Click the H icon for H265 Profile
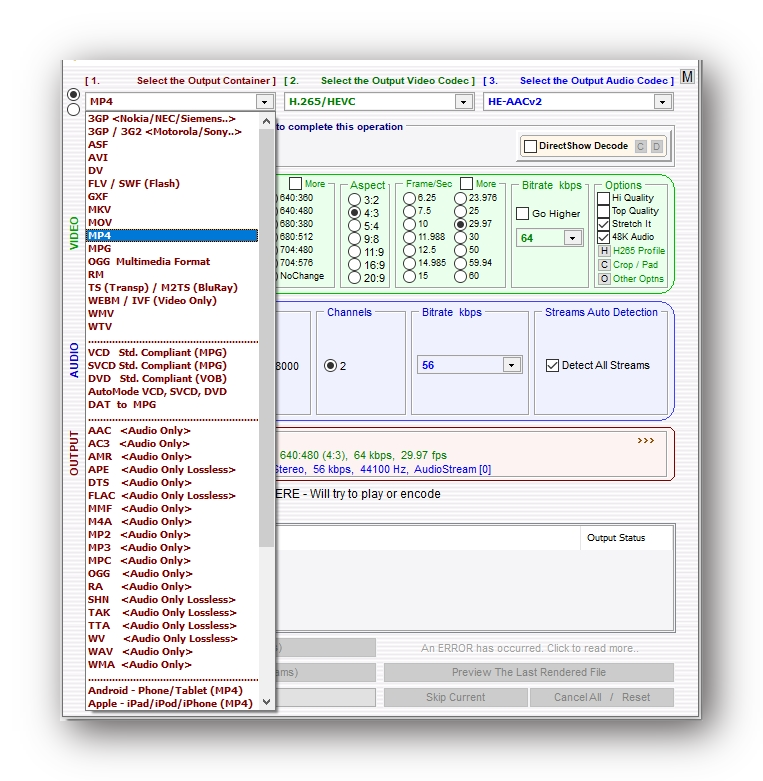The height and width of the screenshot is (781, 763). 604,251
